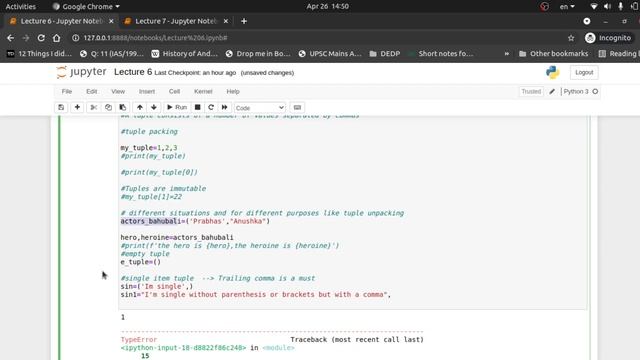Go back in browser history
This screenshot has height=360, width=640.
click(11, 38)
